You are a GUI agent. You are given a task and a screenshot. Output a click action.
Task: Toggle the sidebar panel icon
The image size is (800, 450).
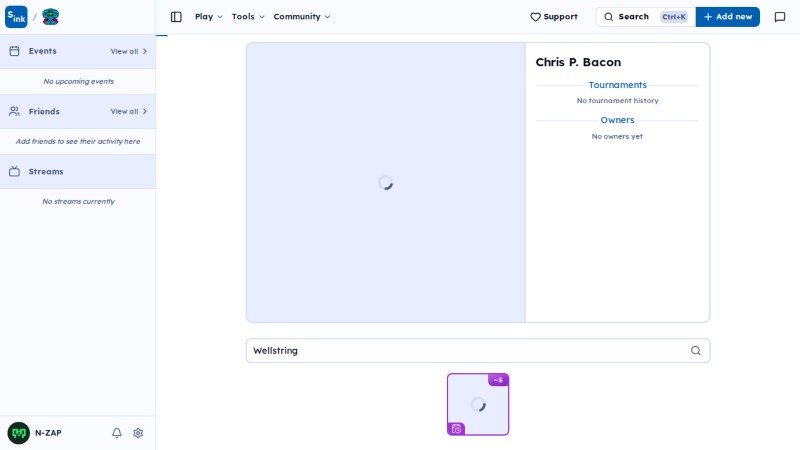tap(176, 17)
